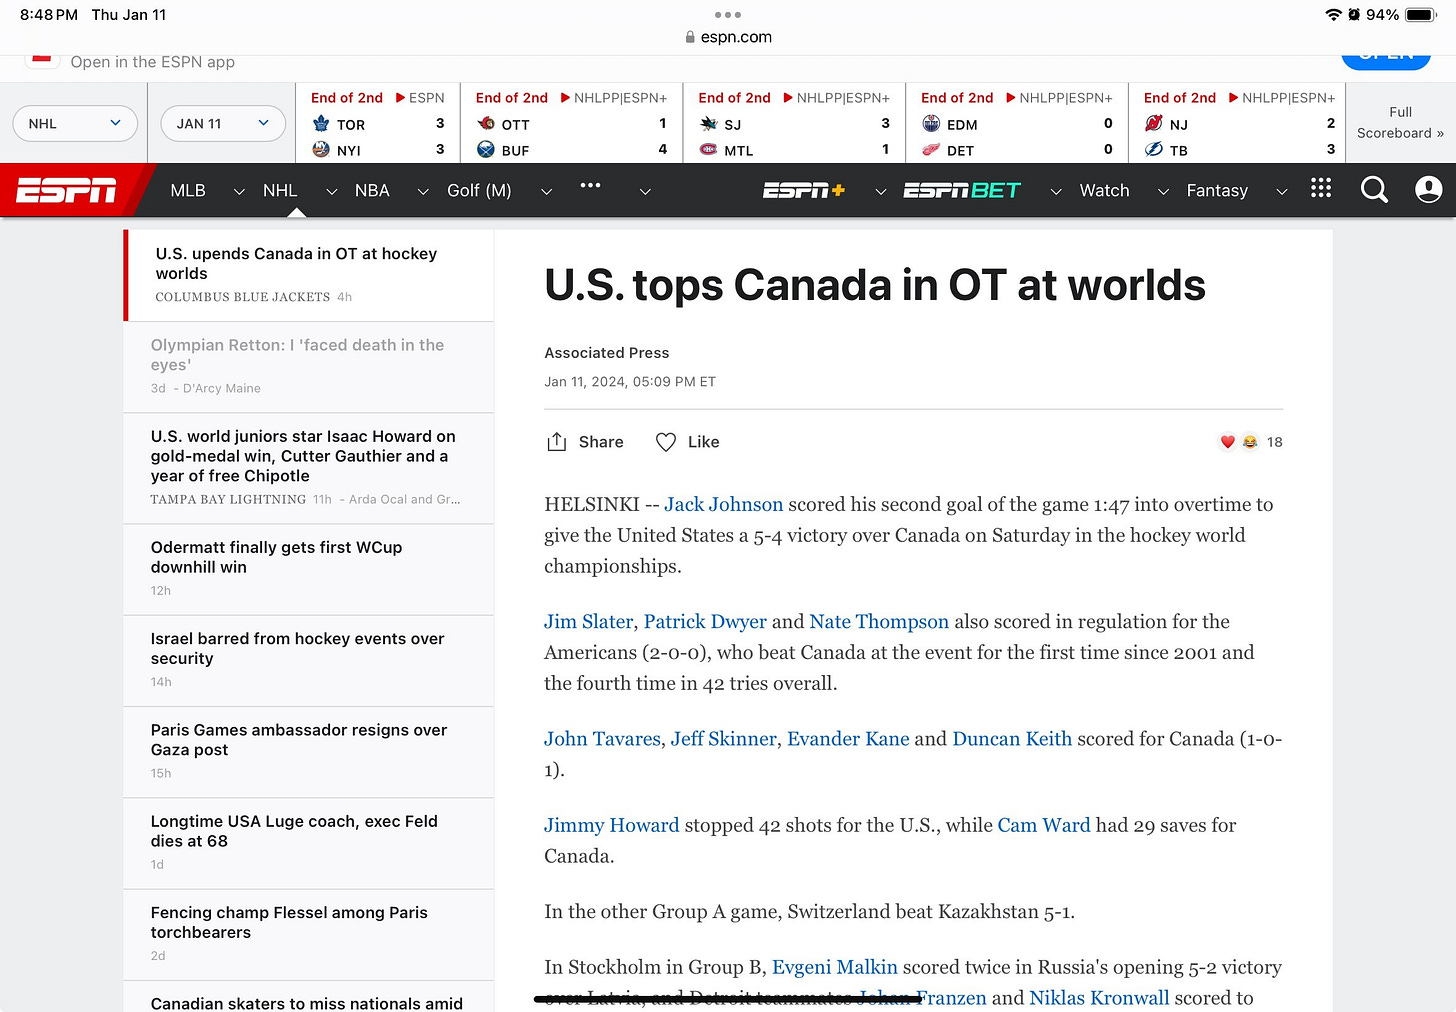The image size is (1456, 1012).
Task: Click the ESPN+ logo
Action: pos(804,190)
